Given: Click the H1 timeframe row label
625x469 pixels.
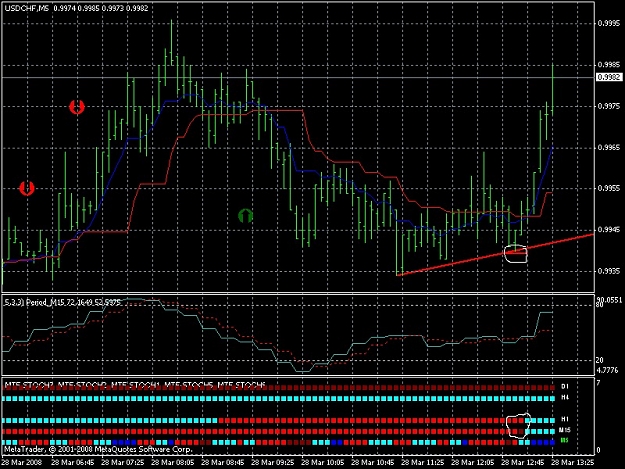Looking at the screenshot, I should click(564, 419).
